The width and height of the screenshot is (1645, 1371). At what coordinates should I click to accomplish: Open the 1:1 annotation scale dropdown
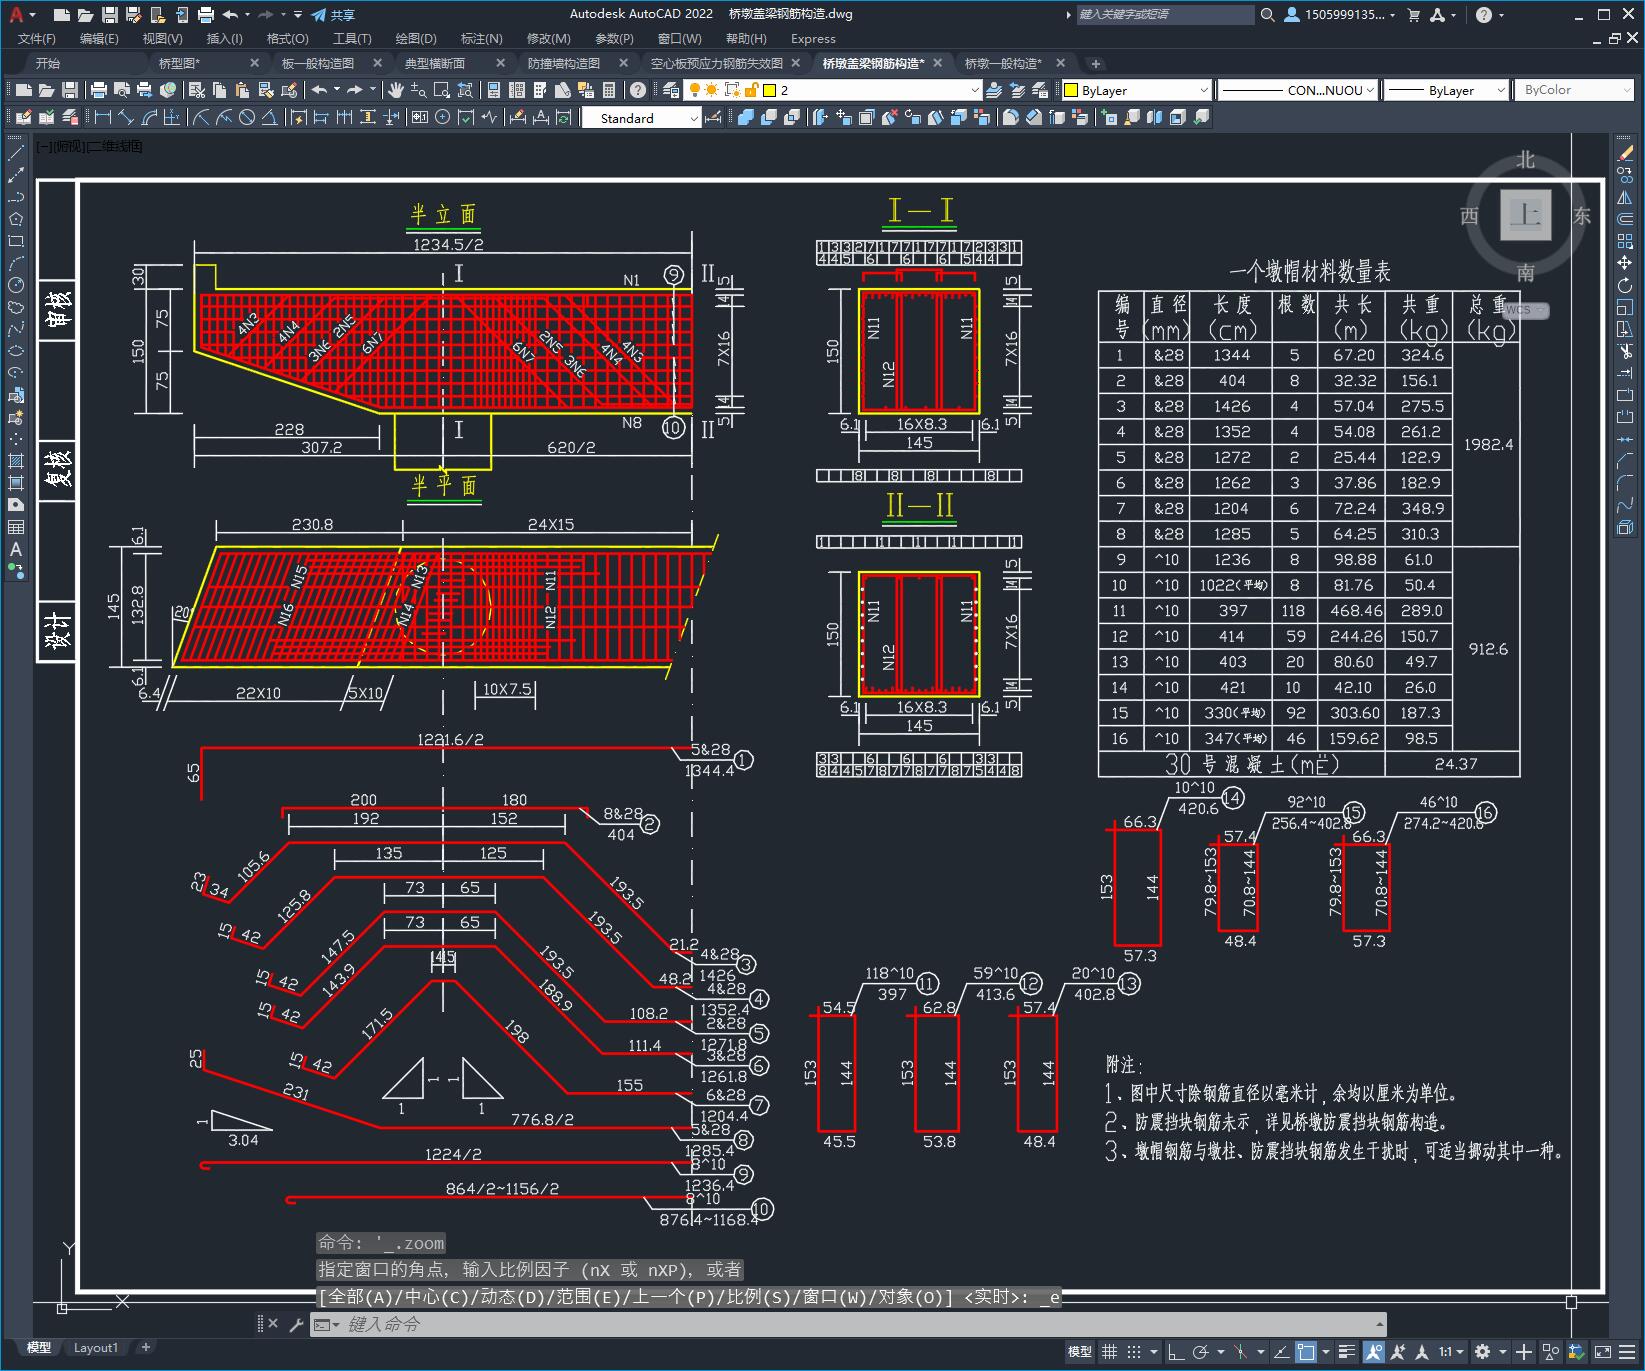1451,1352
